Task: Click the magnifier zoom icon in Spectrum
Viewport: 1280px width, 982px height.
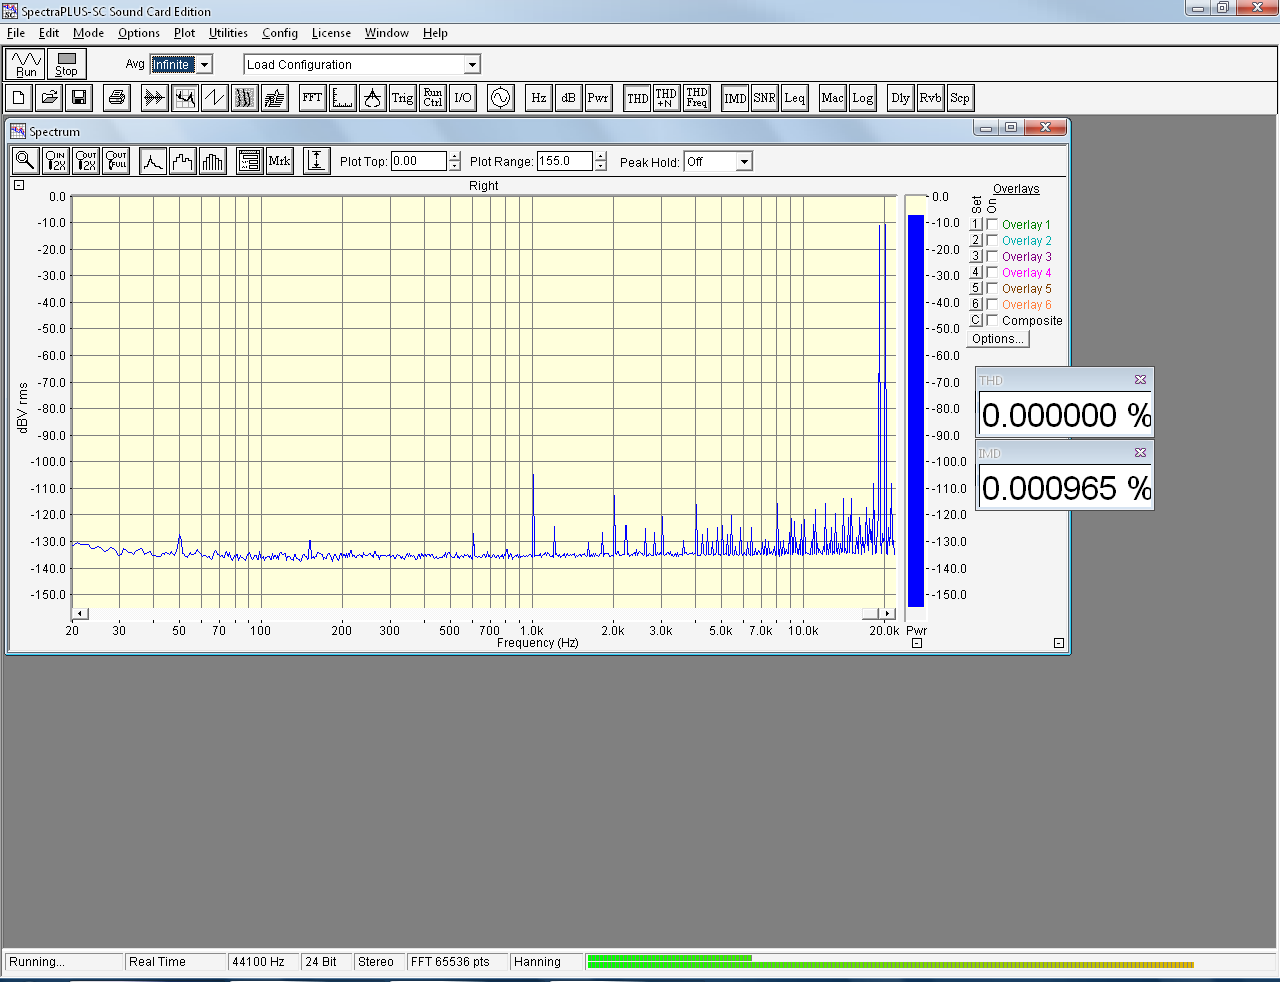Action: 25,160
